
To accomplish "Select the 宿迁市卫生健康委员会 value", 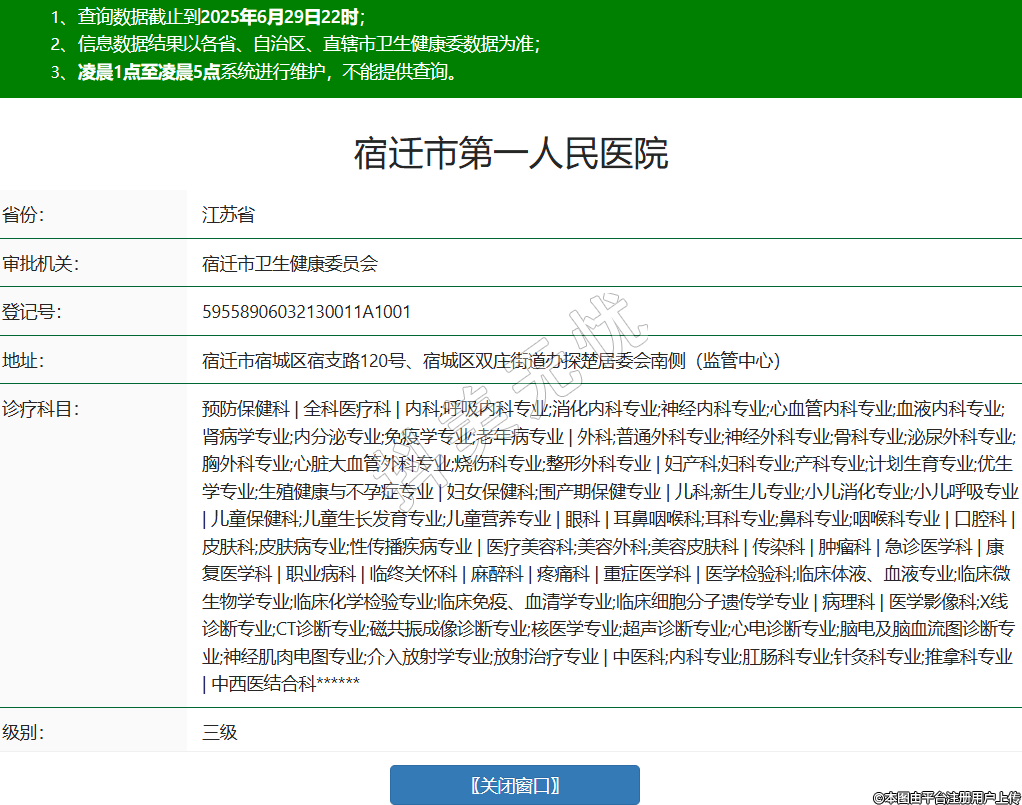I will pyautogui.click(x=290, y=264).
